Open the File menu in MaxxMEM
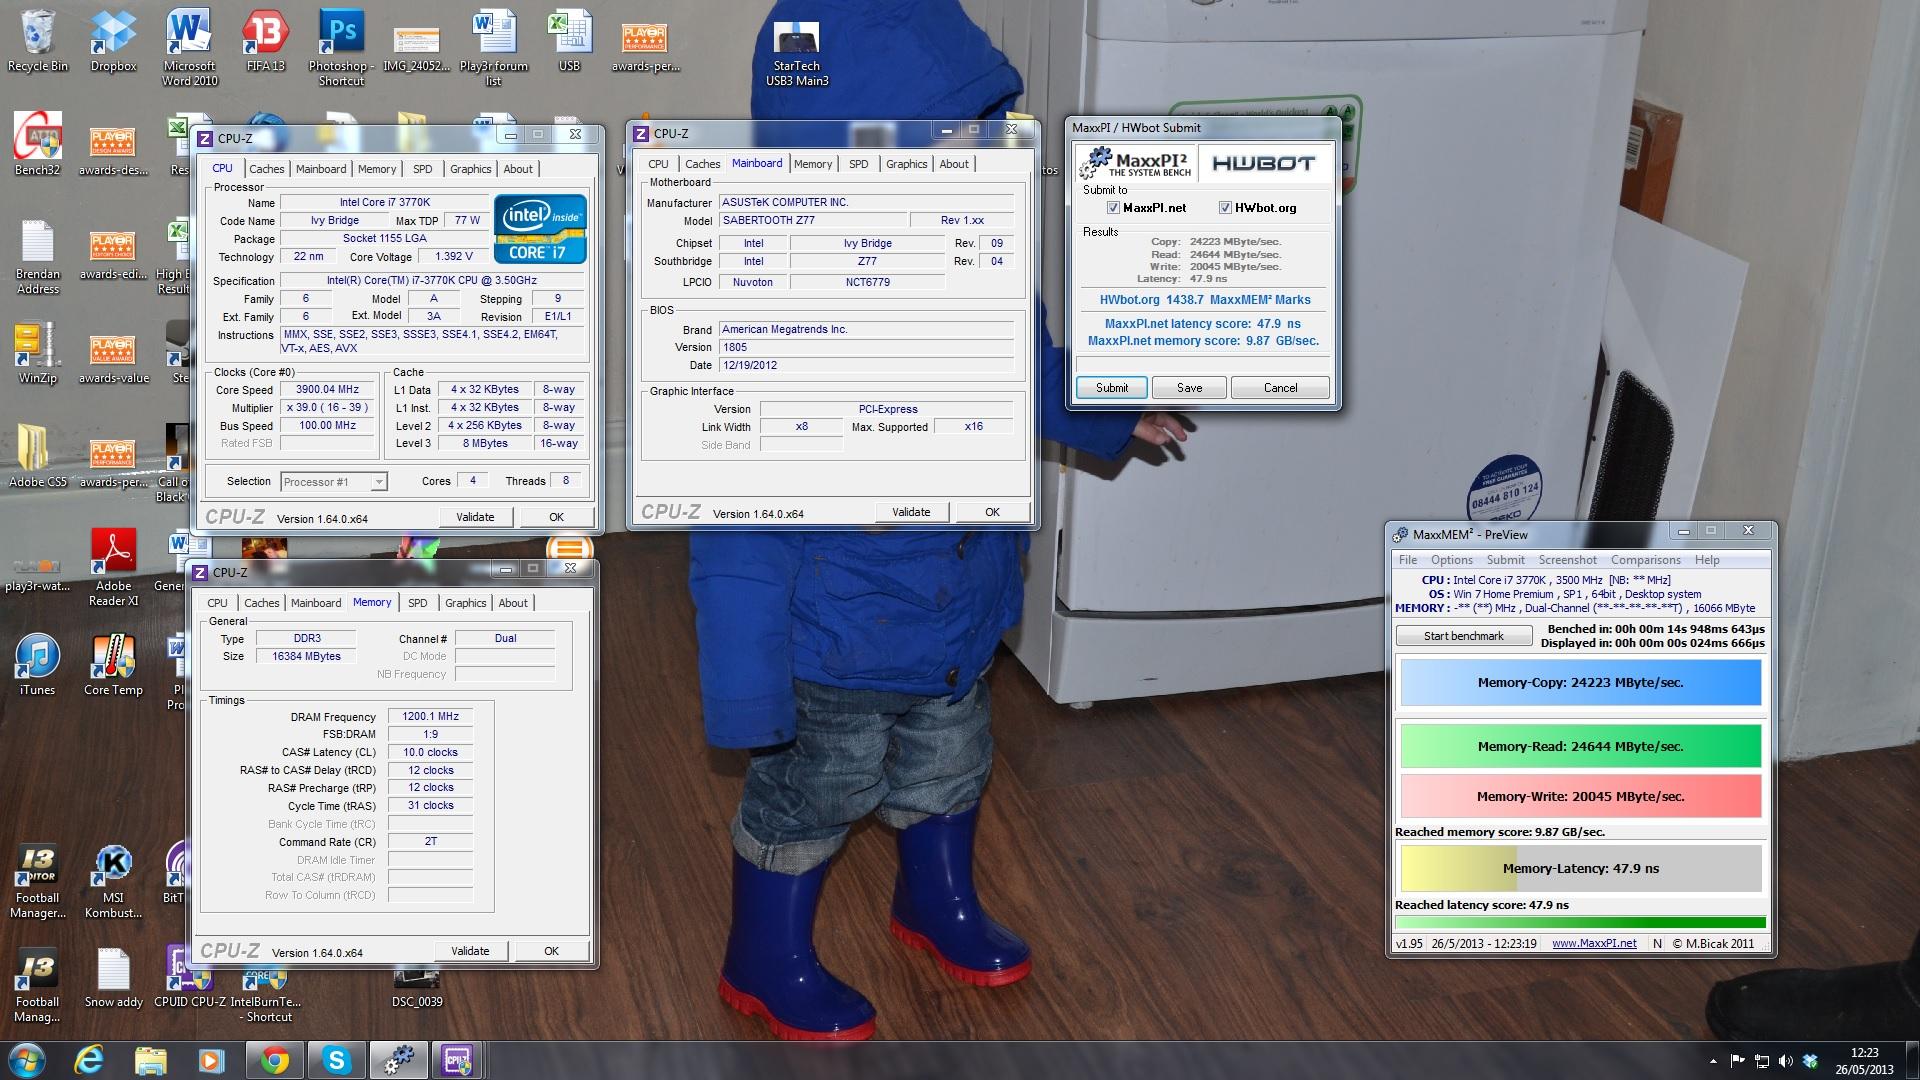The height and width of the screenshot is (1080, 1920). (x=1408, y=560)
